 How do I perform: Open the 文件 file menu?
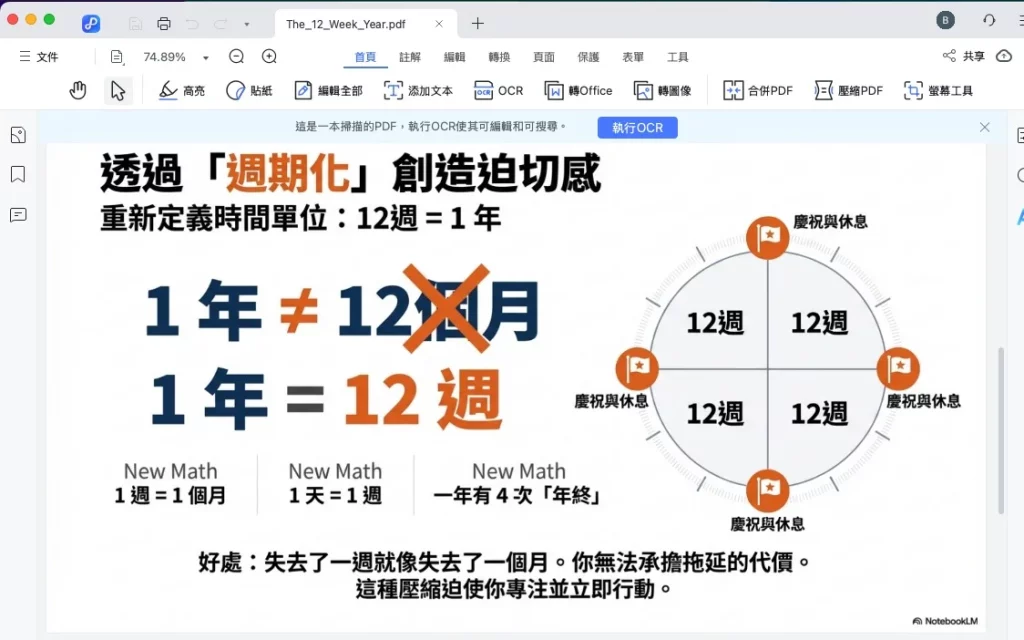click(39, 57)
